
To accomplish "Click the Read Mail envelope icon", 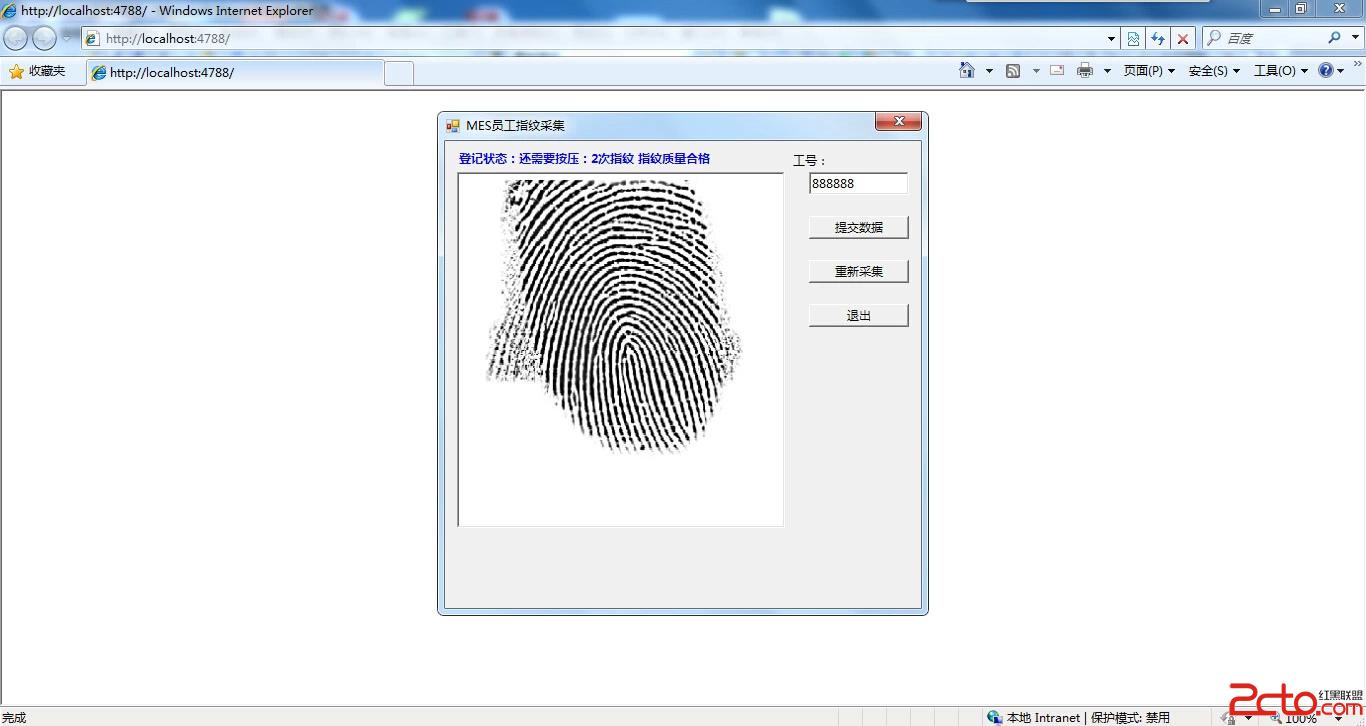I will pos(1057,70).
